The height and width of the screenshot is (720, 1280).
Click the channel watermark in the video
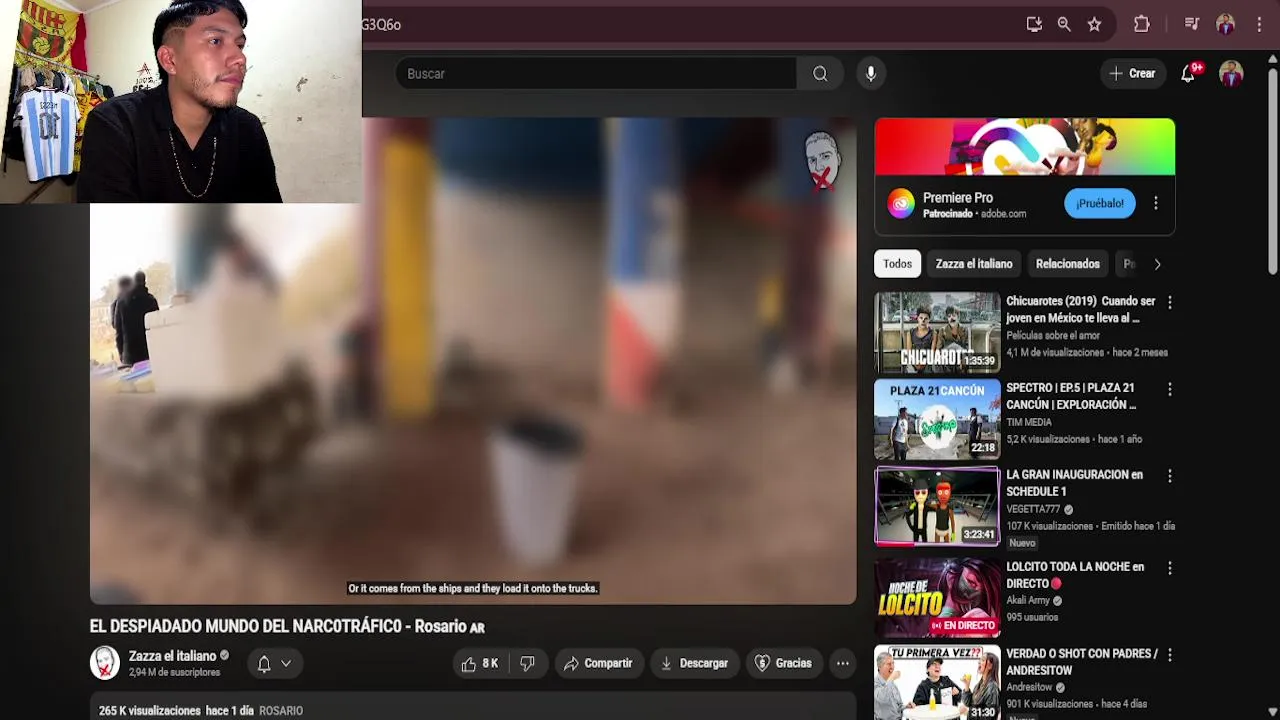(822, 160)
